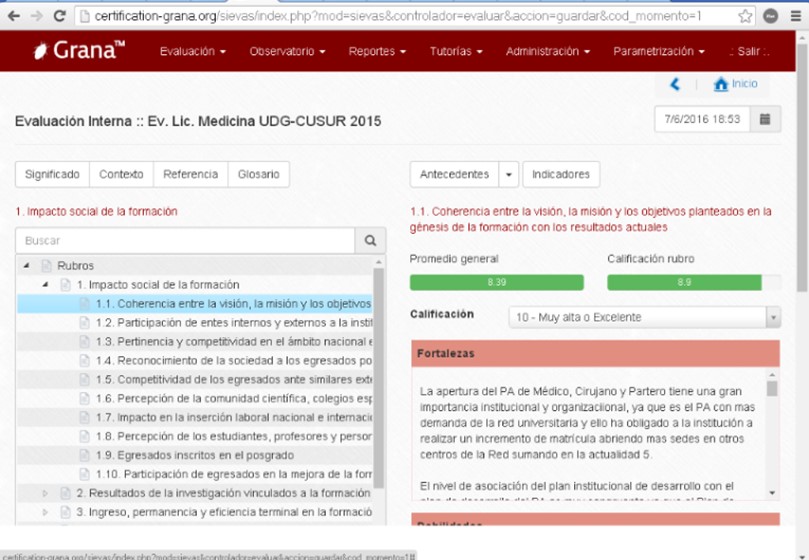The width and height of the screenshot is (809, 560).
Task: Click the Indicadores button
Action: point(560,174)
